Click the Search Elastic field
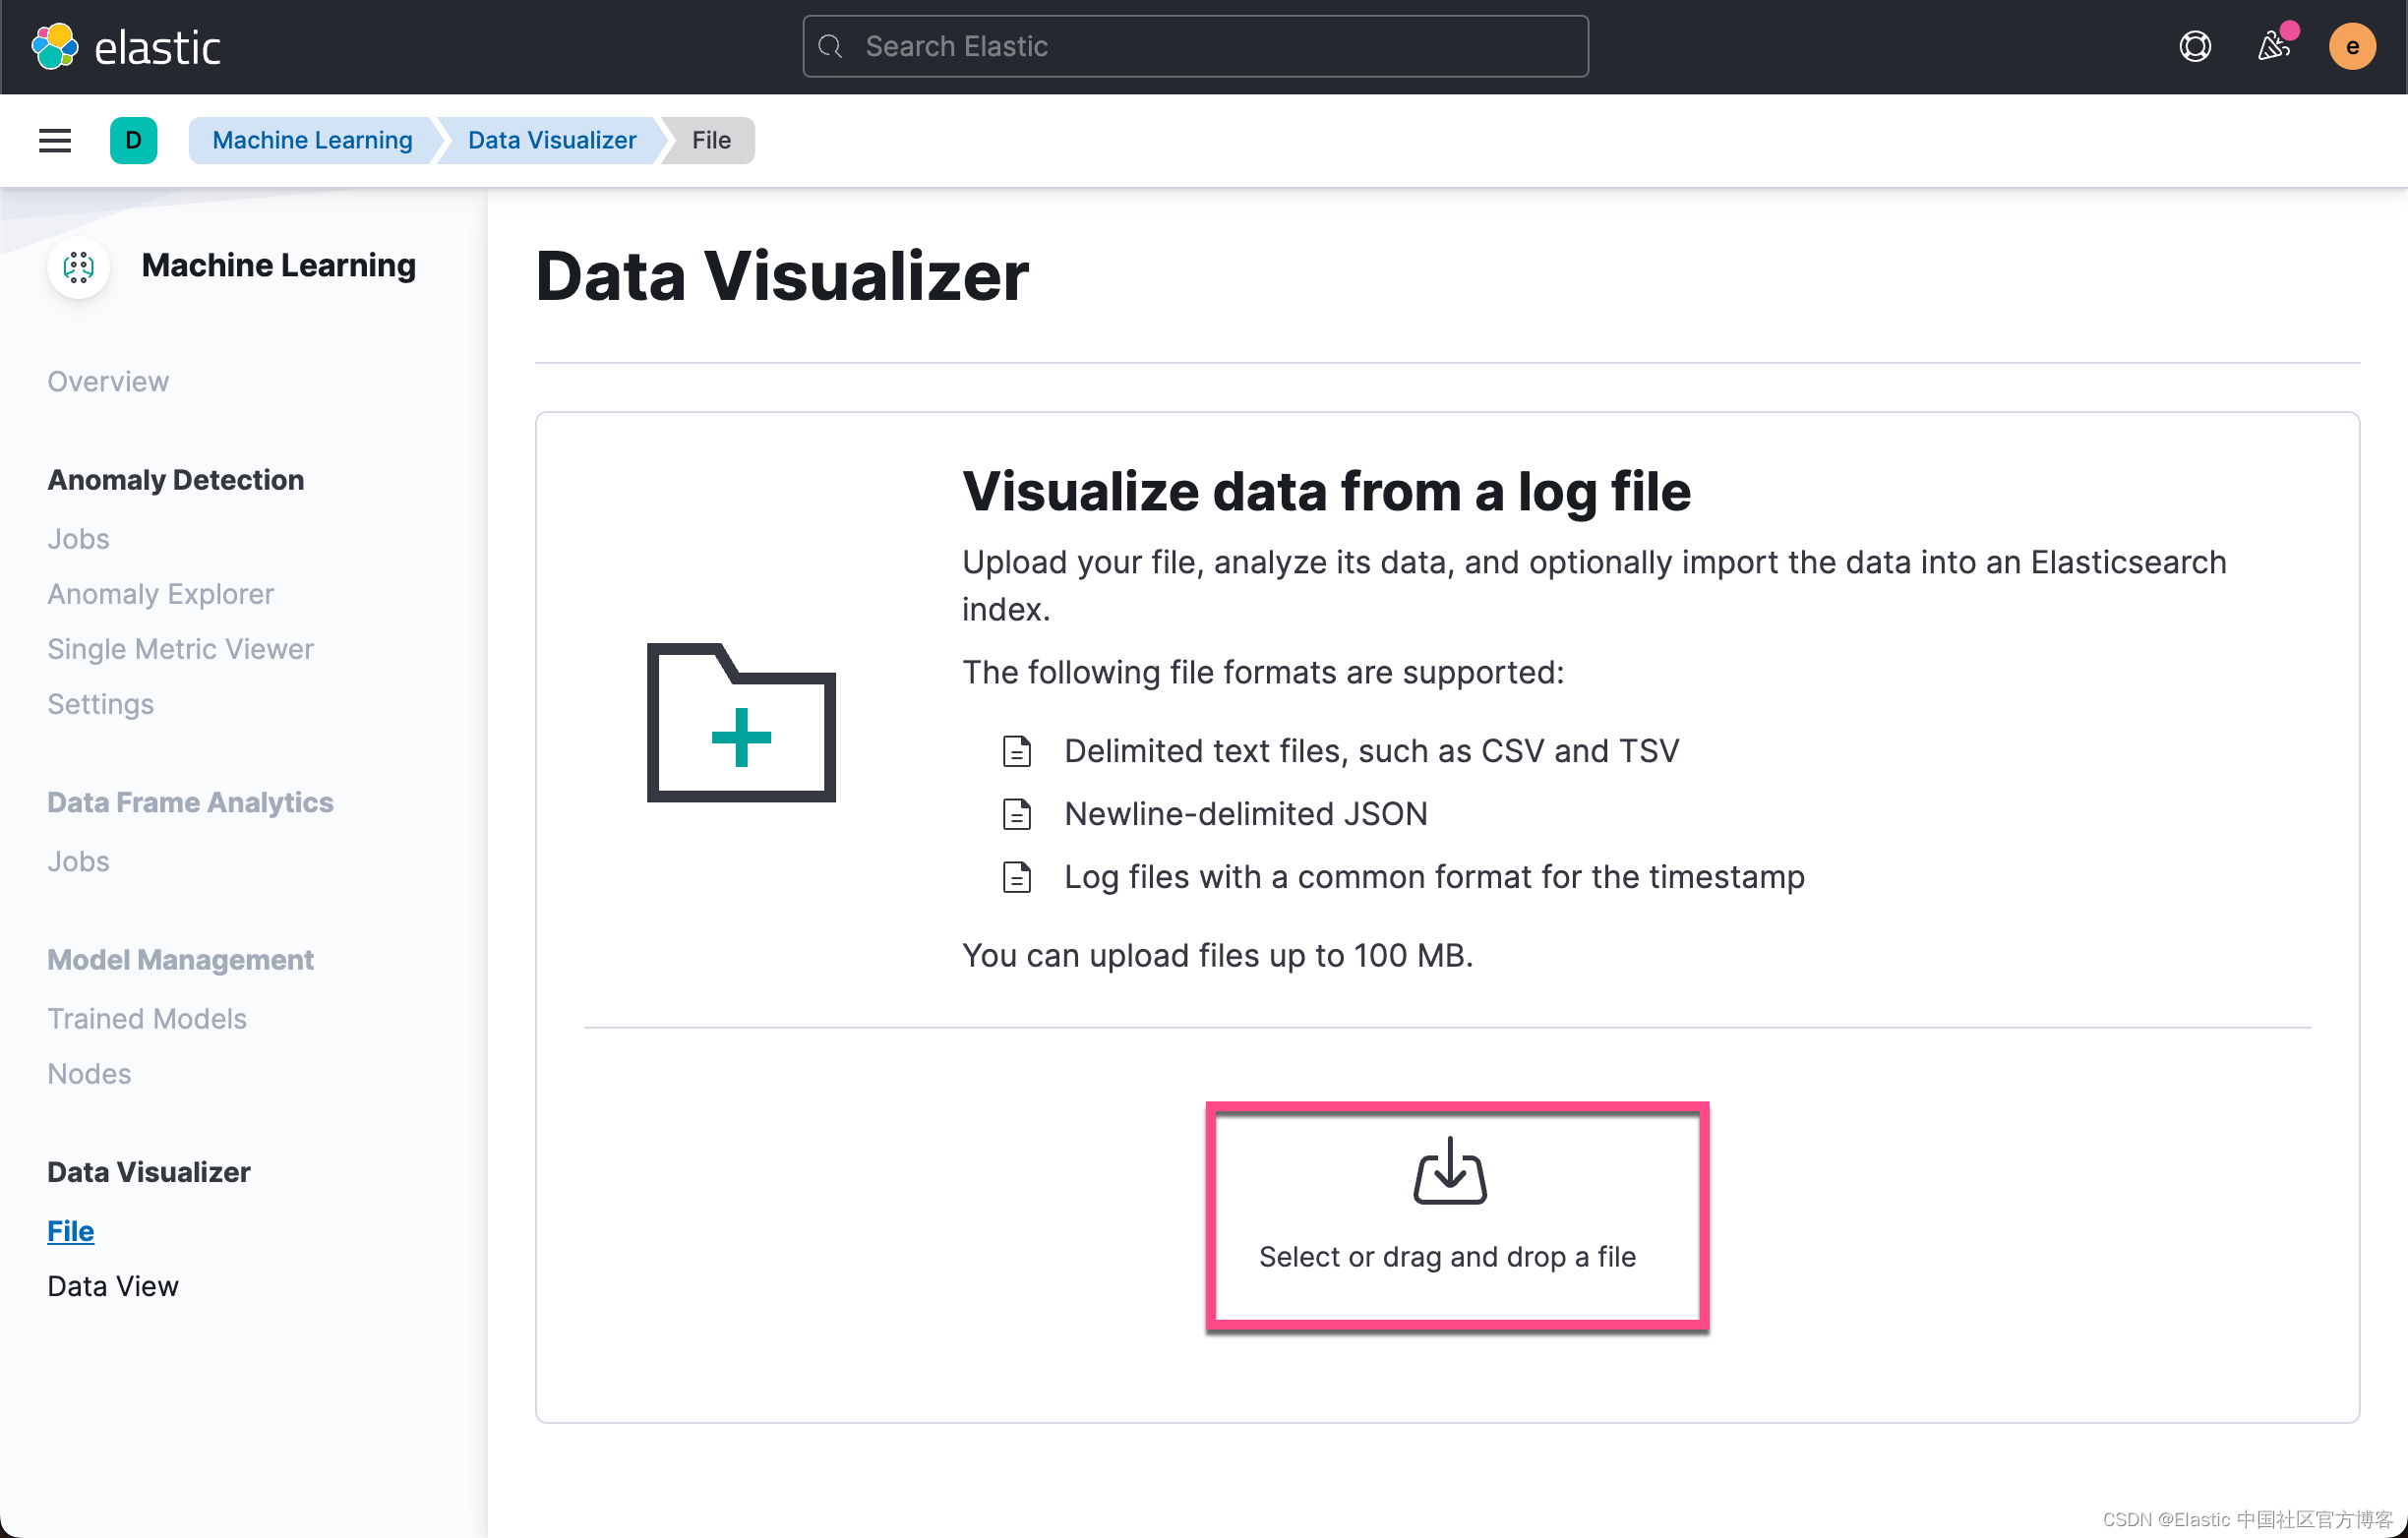Image resolution: width=2408 pixels, height=1538 pixels. 1195,46
